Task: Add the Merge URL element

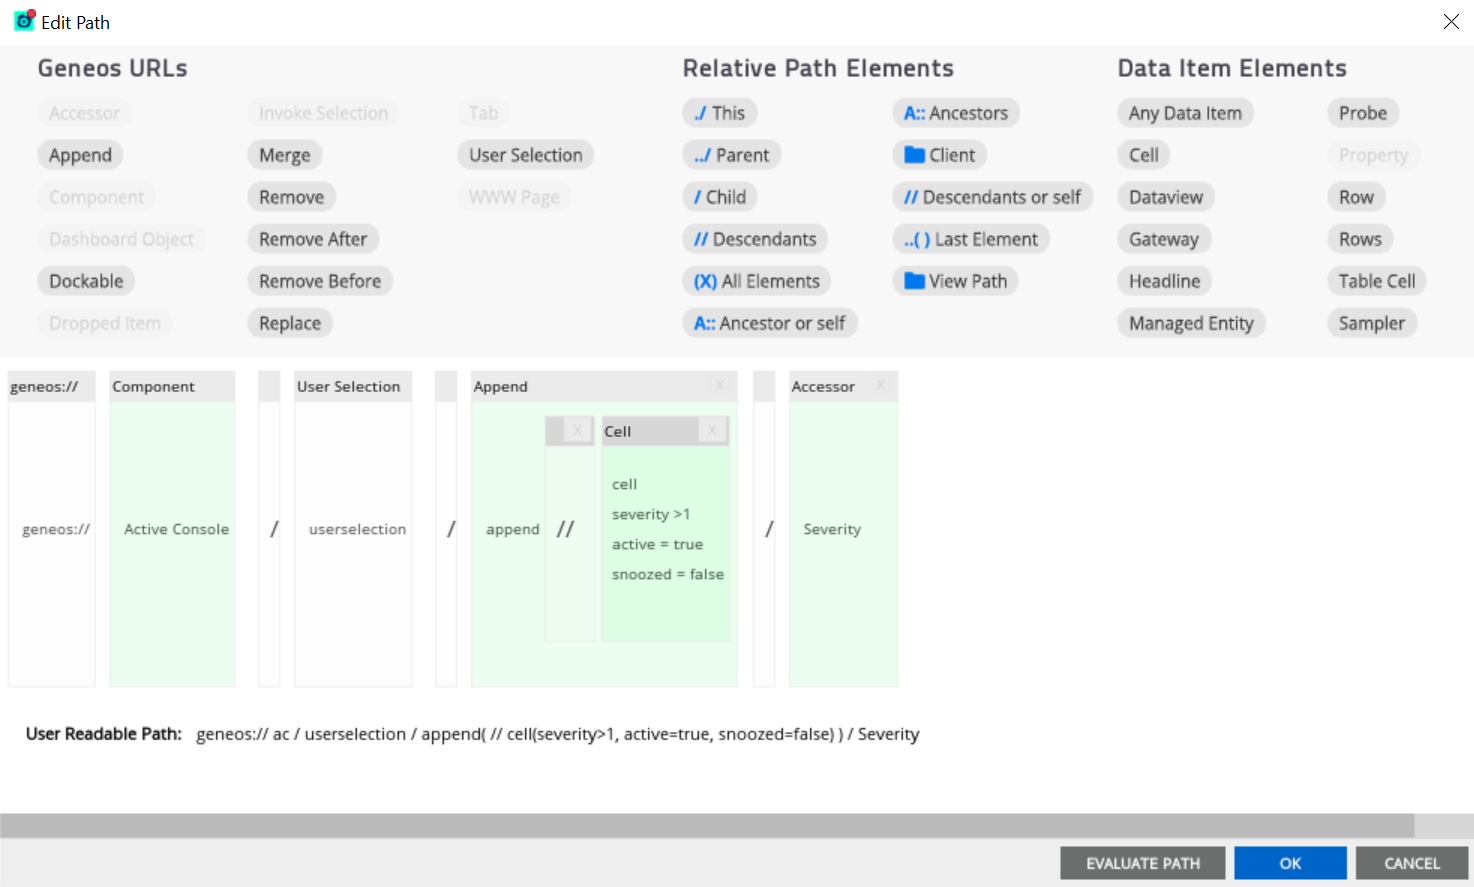Action: click(x=285, y=155)
